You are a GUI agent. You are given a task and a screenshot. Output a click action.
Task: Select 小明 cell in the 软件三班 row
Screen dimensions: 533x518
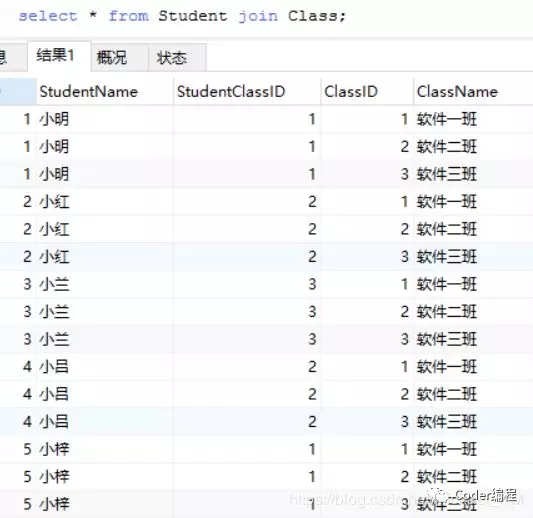click(x=105, y=174)
